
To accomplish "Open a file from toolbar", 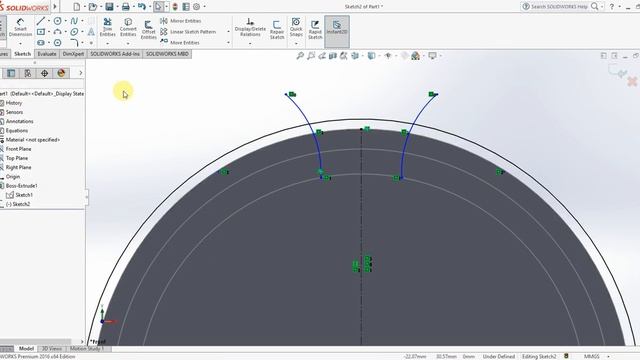I will click(93, 7).
